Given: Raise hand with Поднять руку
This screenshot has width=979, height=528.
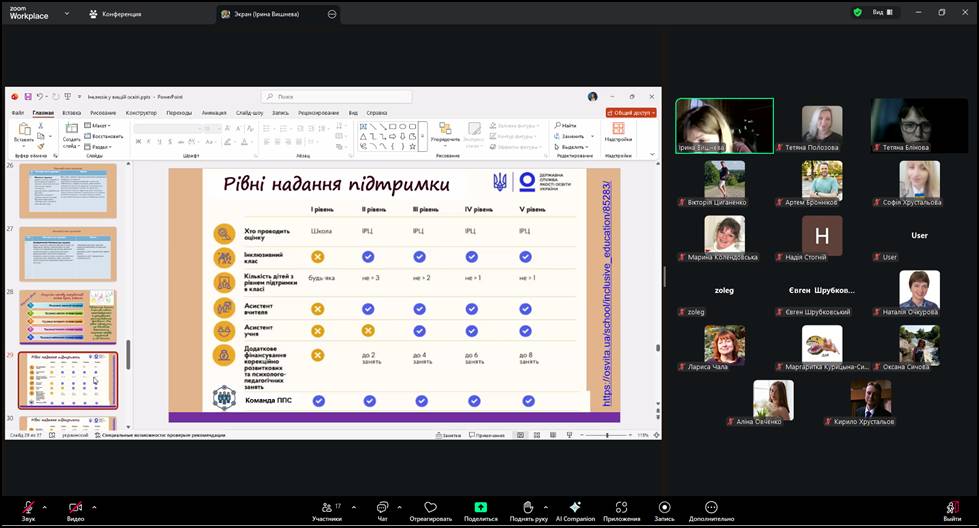Looking at the screenshot, I should click(x=528, y=508).
